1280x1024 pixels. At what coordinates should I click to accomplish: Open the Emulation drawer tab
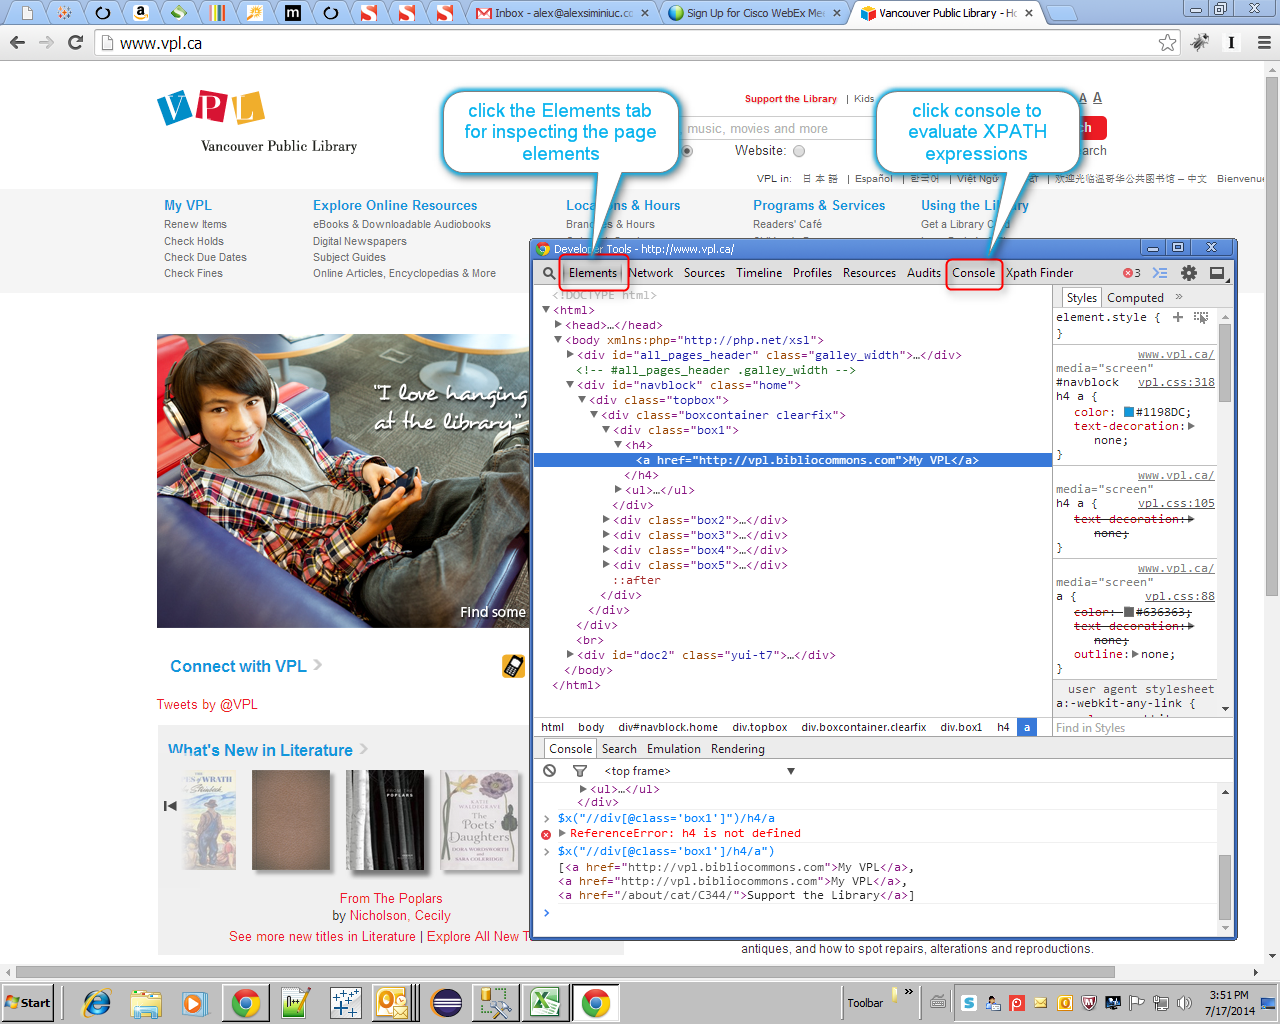673,749
